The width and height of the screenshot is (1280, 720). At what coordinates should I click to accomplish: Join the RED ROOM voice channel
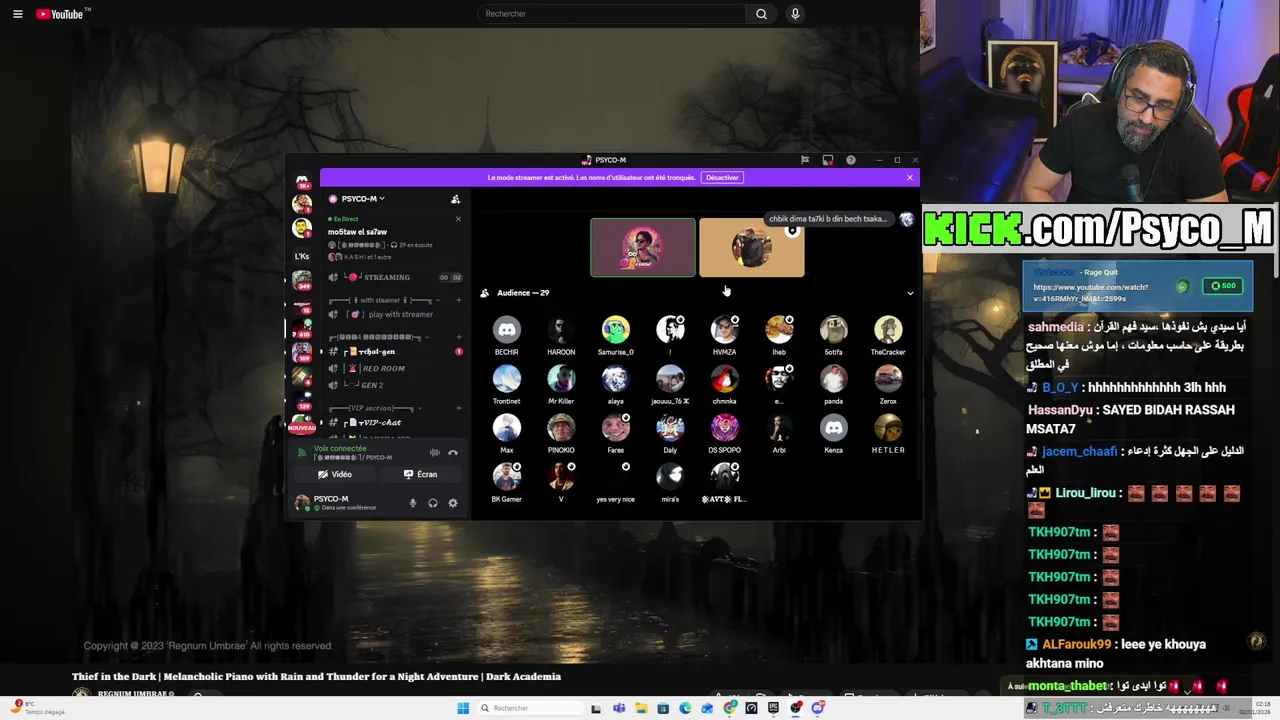point(395,369)
